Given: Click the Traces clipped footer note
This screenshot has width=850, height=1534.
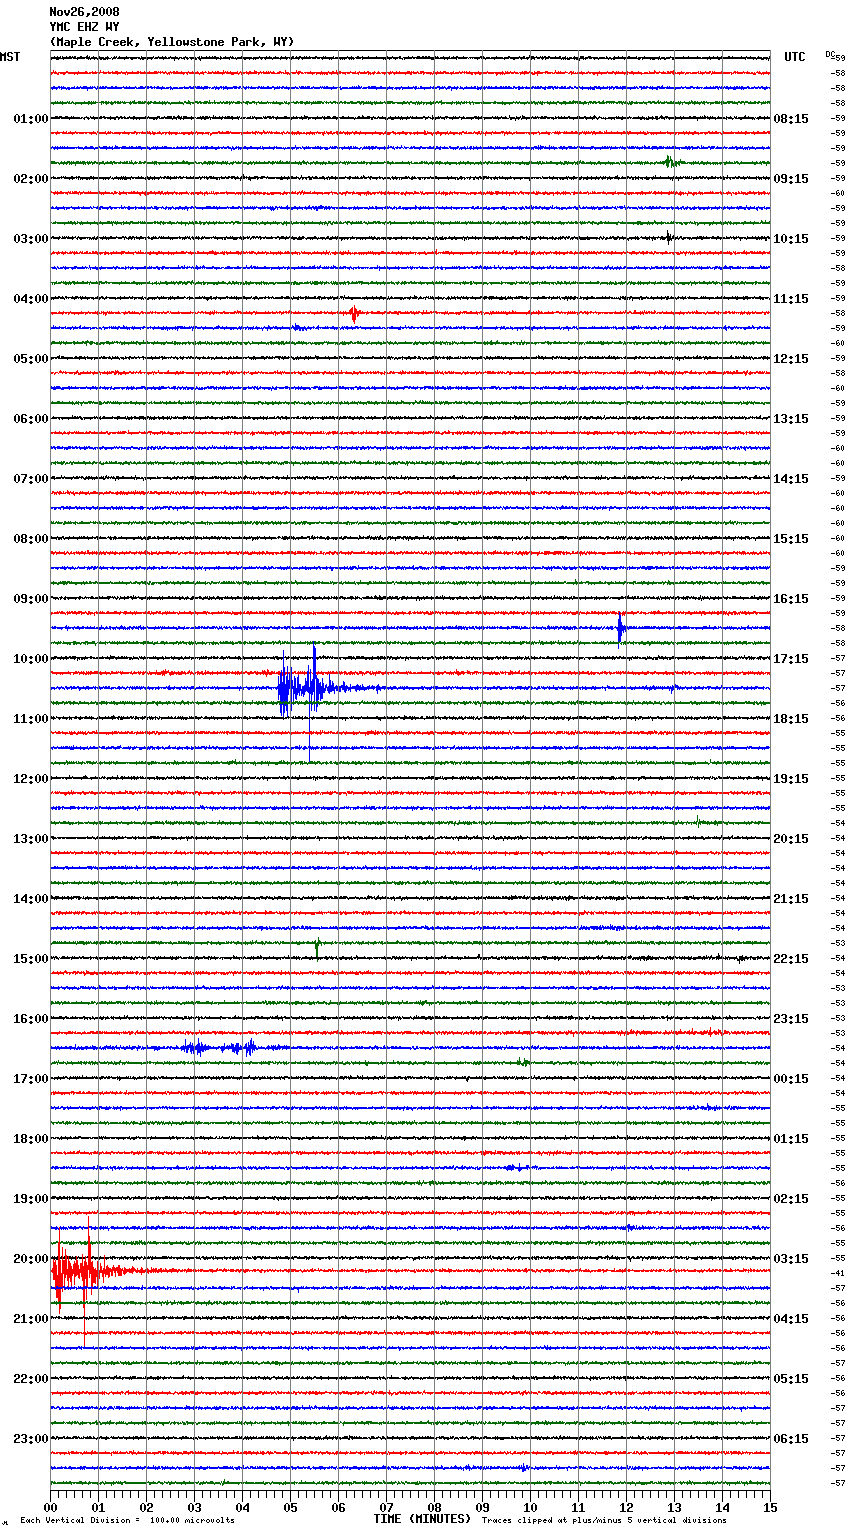Looking at the screenshot, I should pos(604,1520).
